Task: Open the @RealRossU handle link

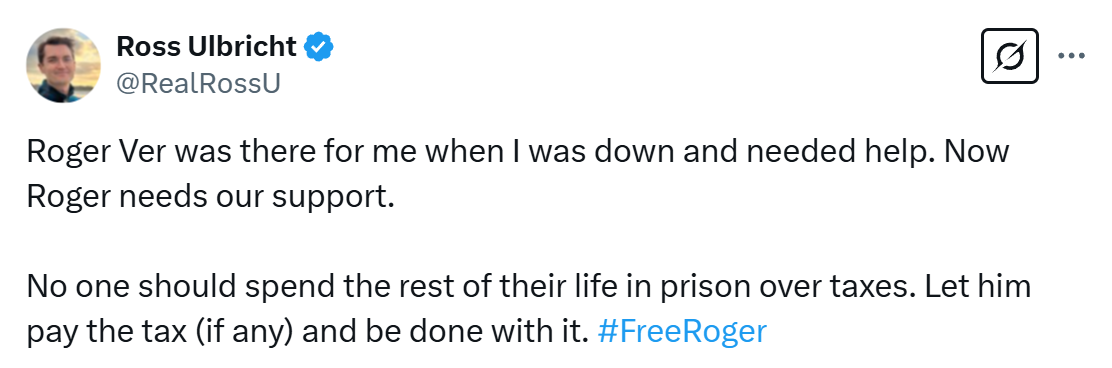Action: point(198,84)
